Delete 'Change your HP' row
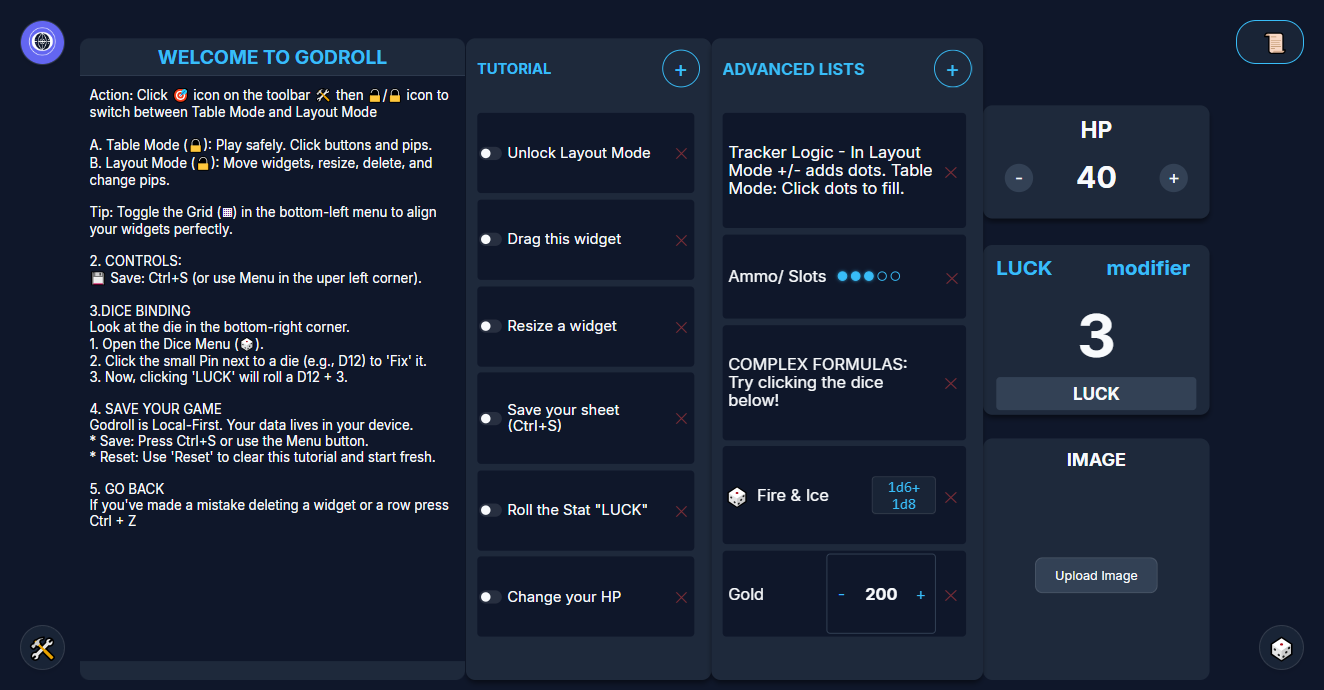 (681, 597)
